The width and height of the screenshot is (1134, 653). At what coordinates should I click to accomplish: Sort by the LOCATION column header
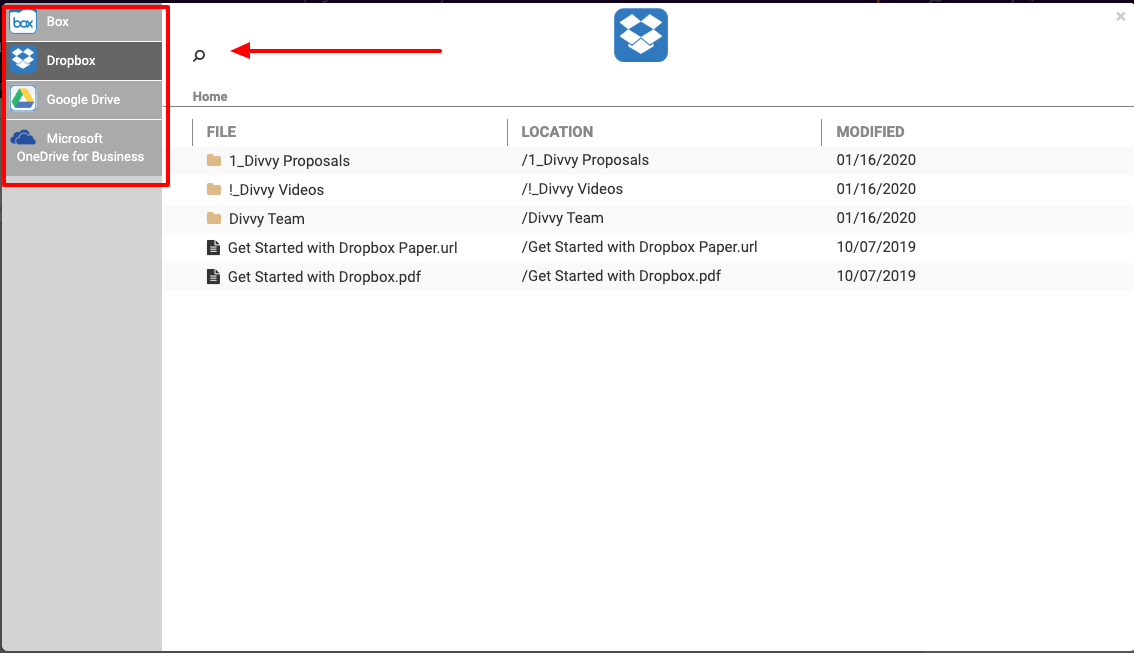(557, 132)
